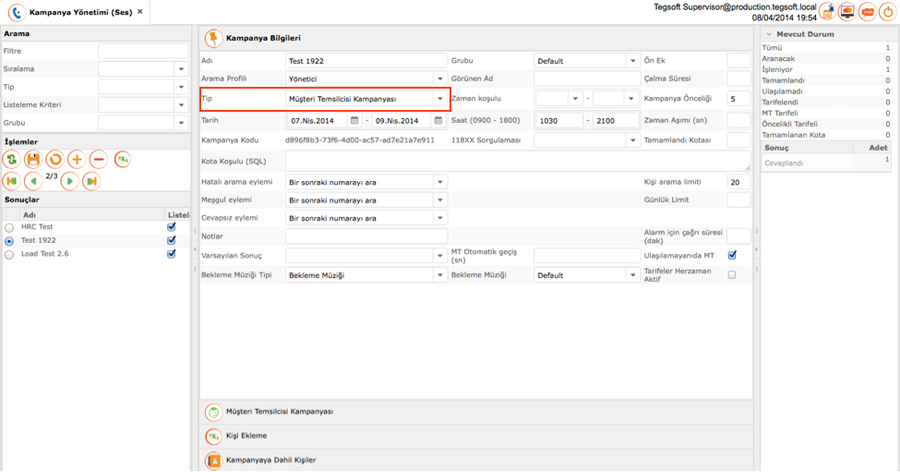Toggle the Ulaşılamayanıda MT checkbox
This screenshot has width=900, height=472.
(x=732, y=255)
